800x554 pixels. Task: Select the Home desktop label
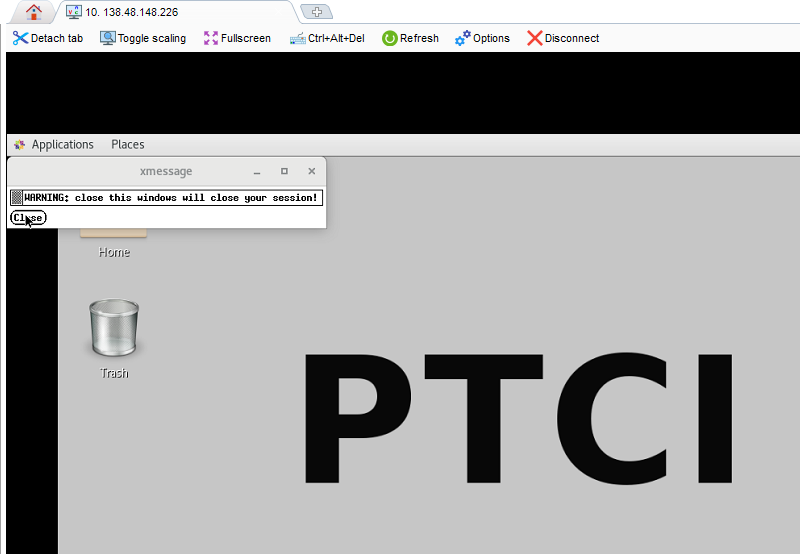(114, 253)
